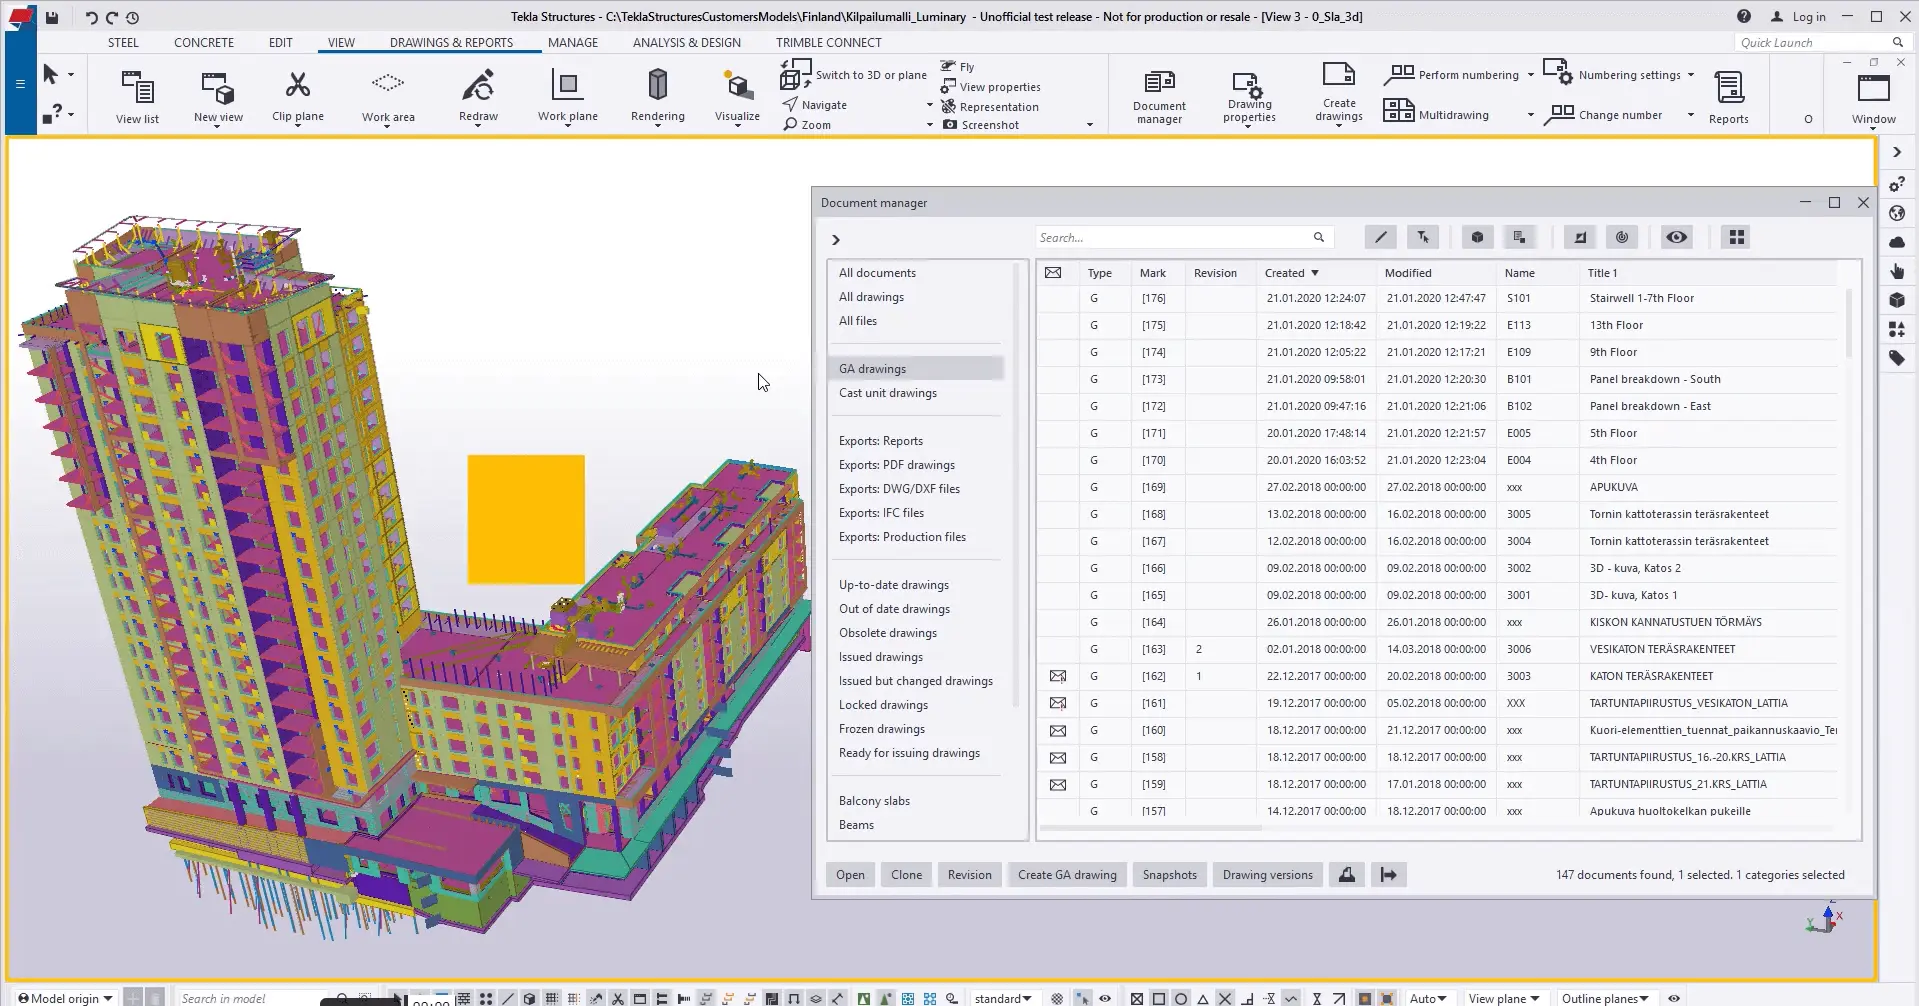Click the Create GA drawing button
This screenshot has height=1006, width=1919.
click(x=1067, y=875)
